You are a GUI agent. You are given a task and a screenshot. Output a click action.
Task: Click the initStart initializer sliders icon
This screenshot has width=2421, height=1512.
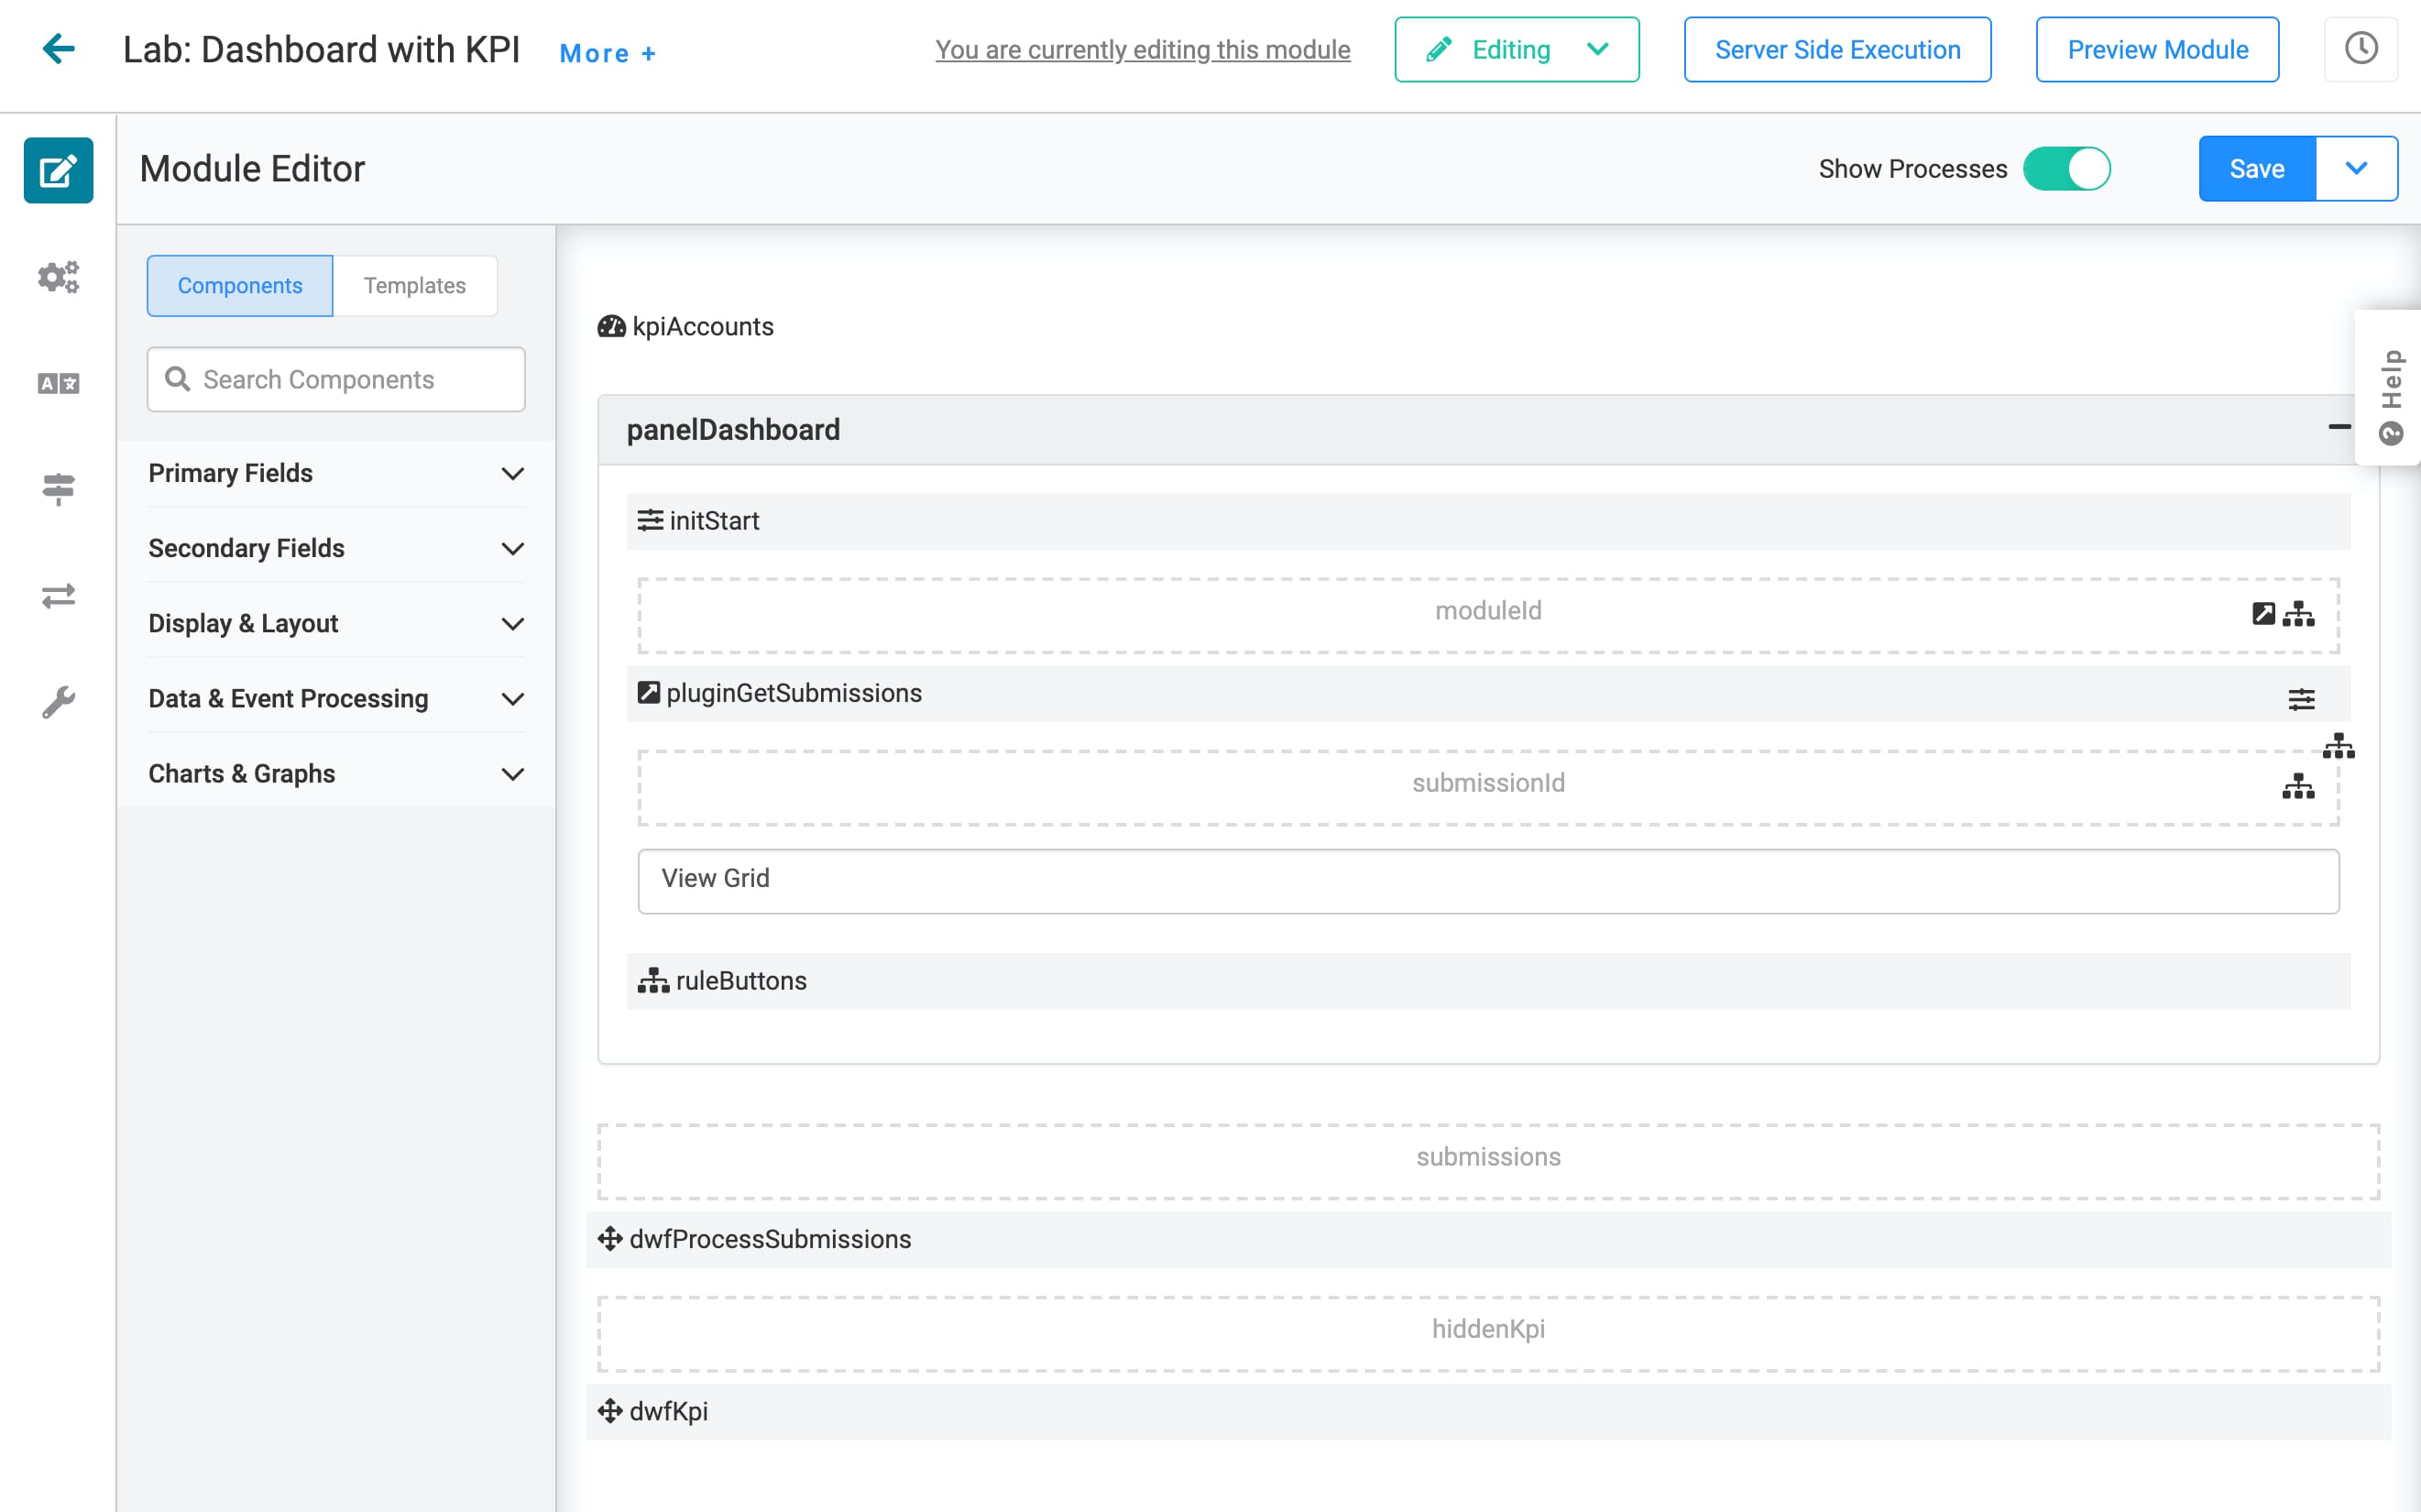650,520
